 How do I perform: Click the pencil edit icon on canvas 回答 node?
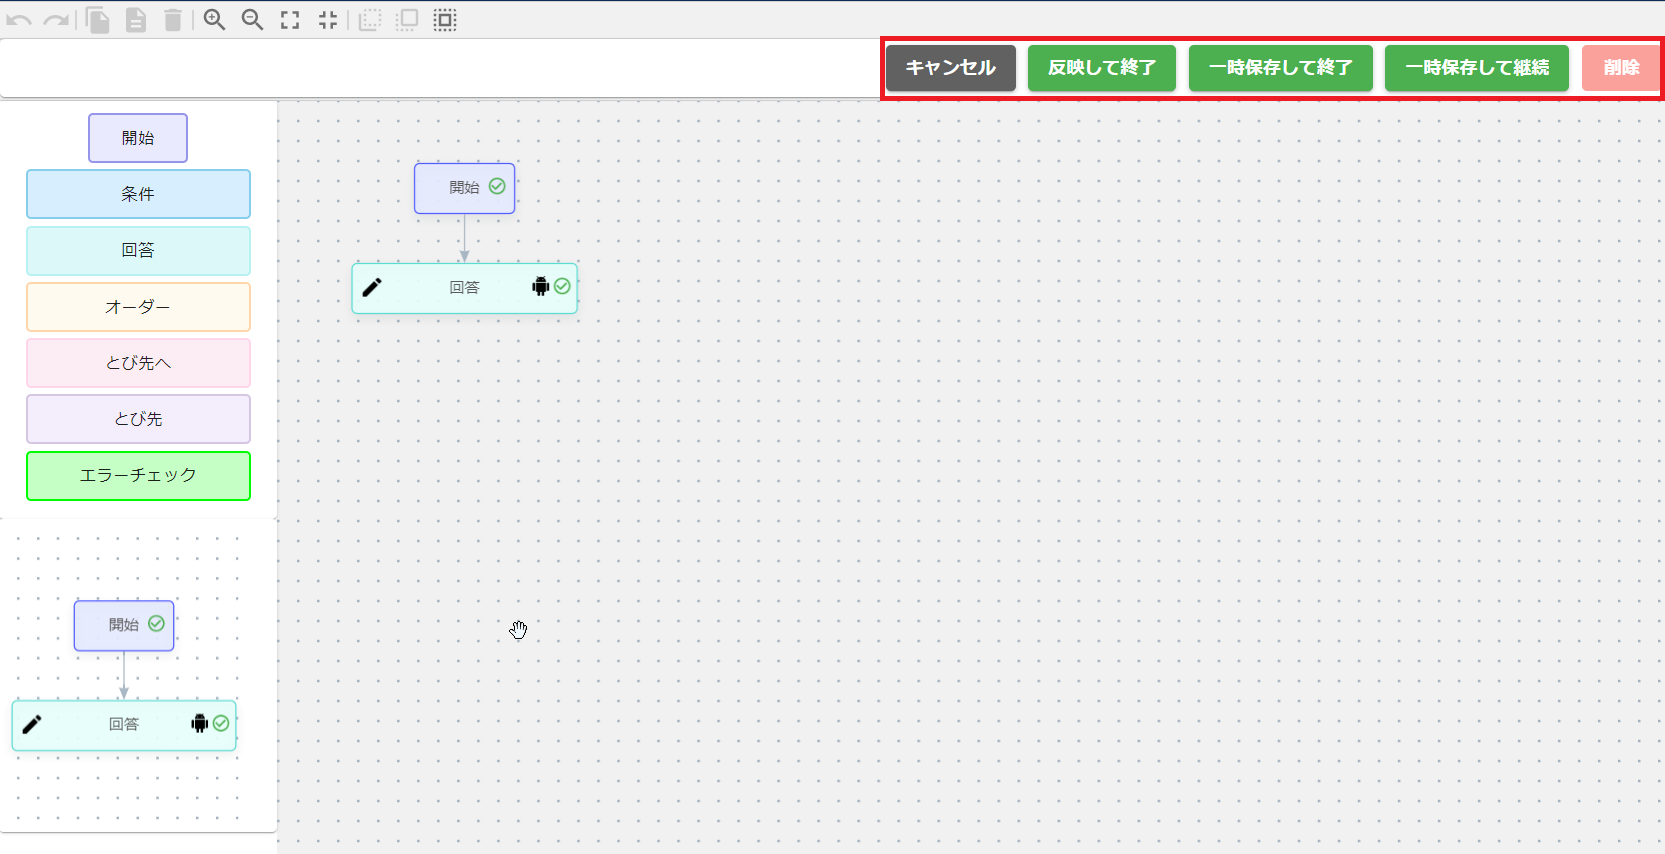click(x=372, y=288)
